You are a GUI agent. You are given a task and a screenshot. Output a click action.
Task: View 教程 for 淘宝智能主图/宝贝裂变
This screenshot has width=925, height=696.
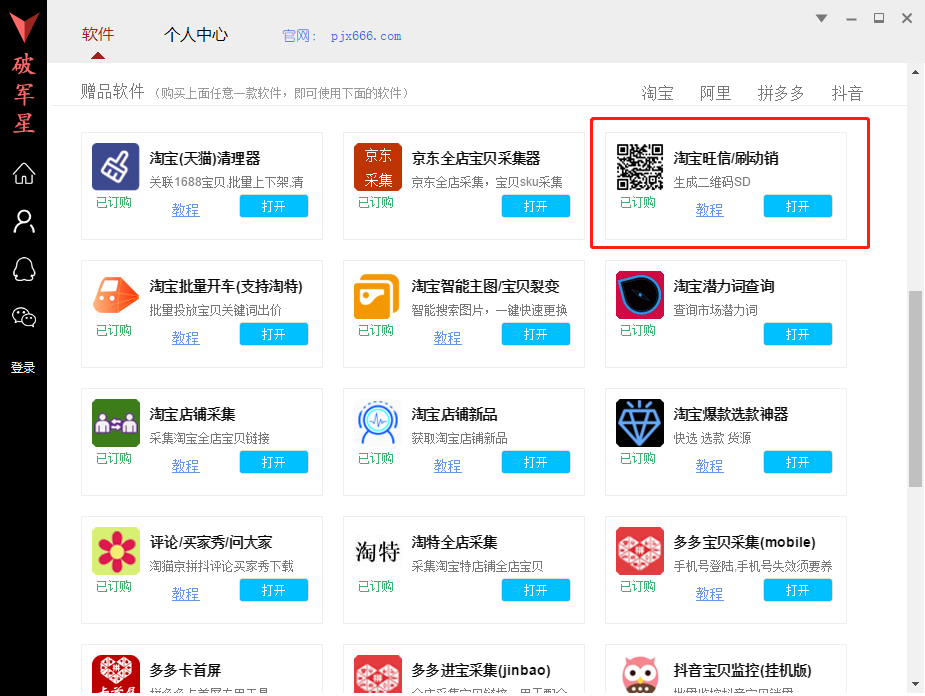[x=447, y=338]
